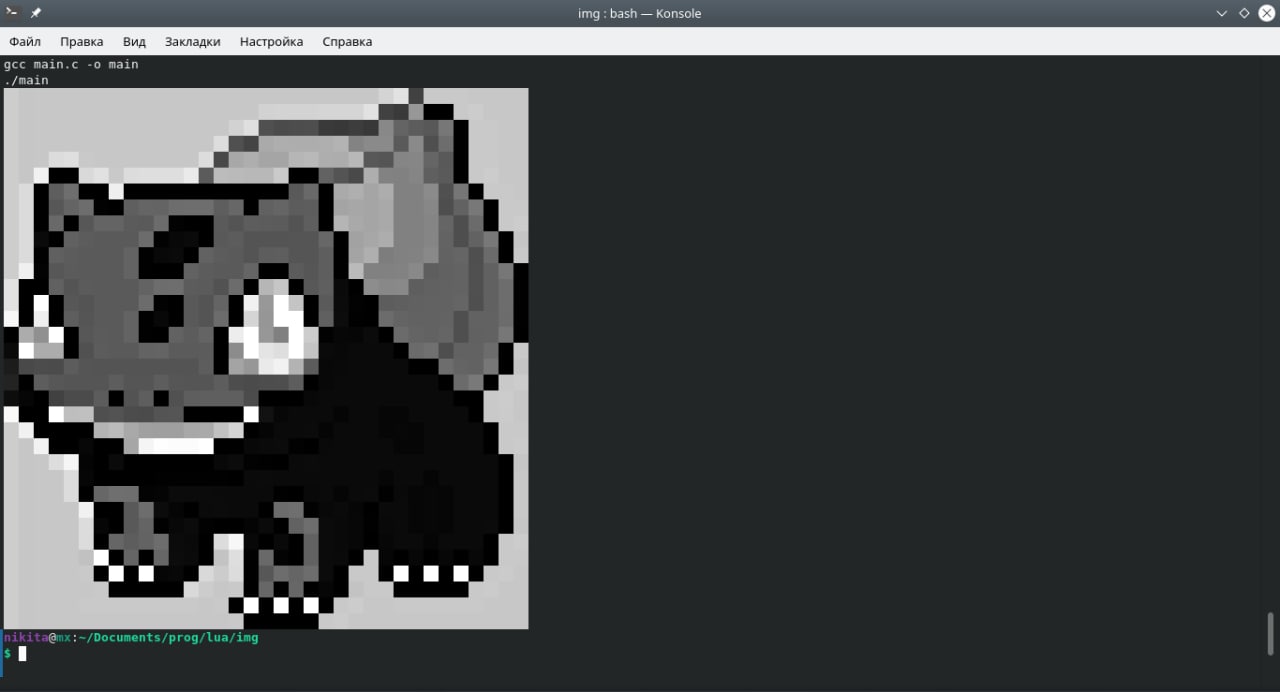Viewport: 1280px width, 692px height.
Task: Open the Вид menu
Action: tap(134, 41)
